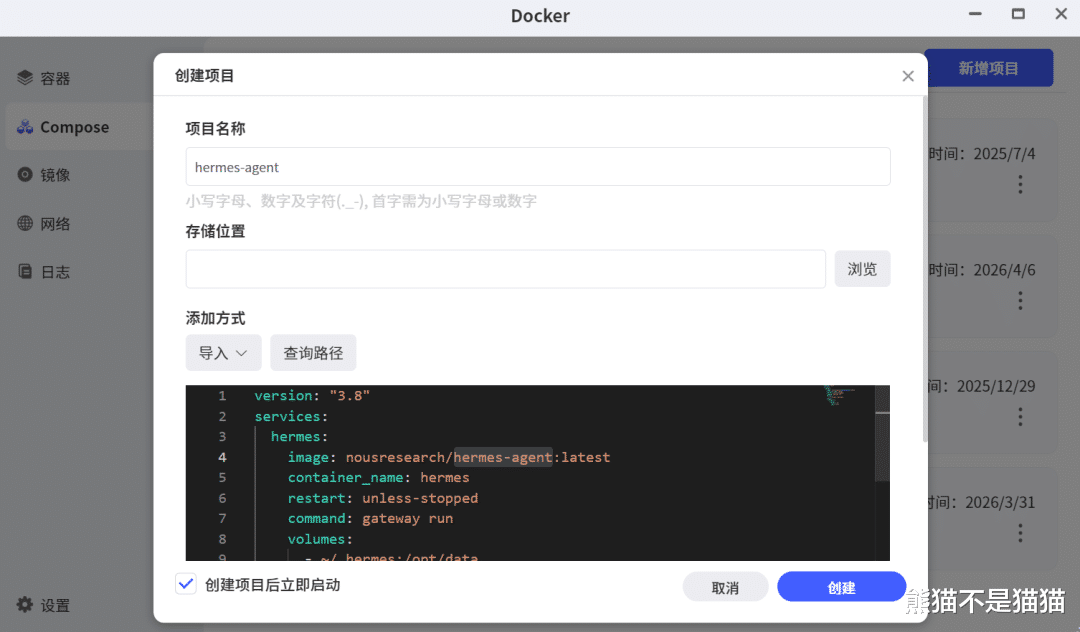Screen dimensions: 1080x632
Task: Click the 取消 button
Action: 725,587
